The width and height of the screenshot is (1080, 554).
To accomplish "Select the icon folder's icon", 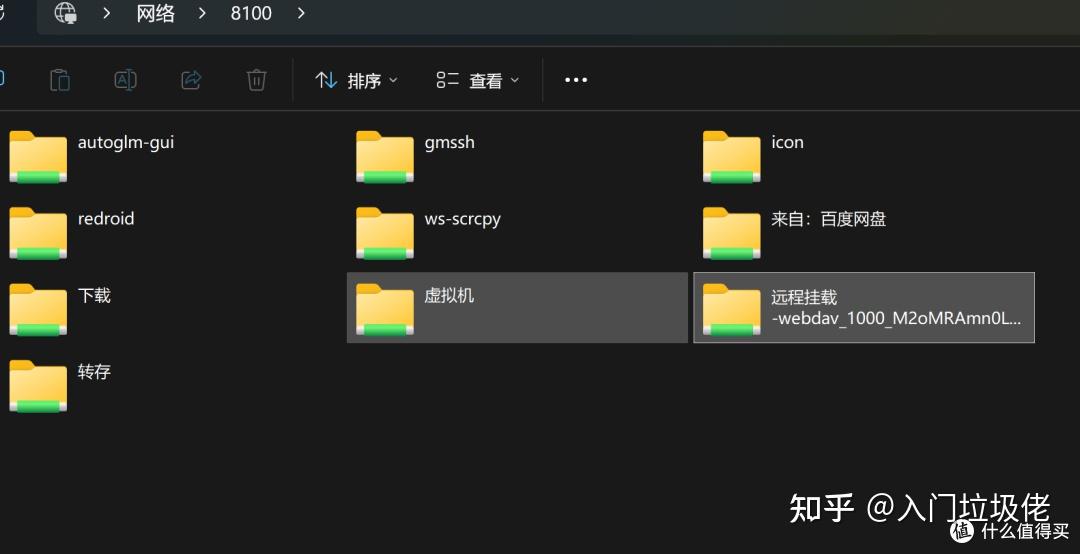I will (x=731, y=156).
